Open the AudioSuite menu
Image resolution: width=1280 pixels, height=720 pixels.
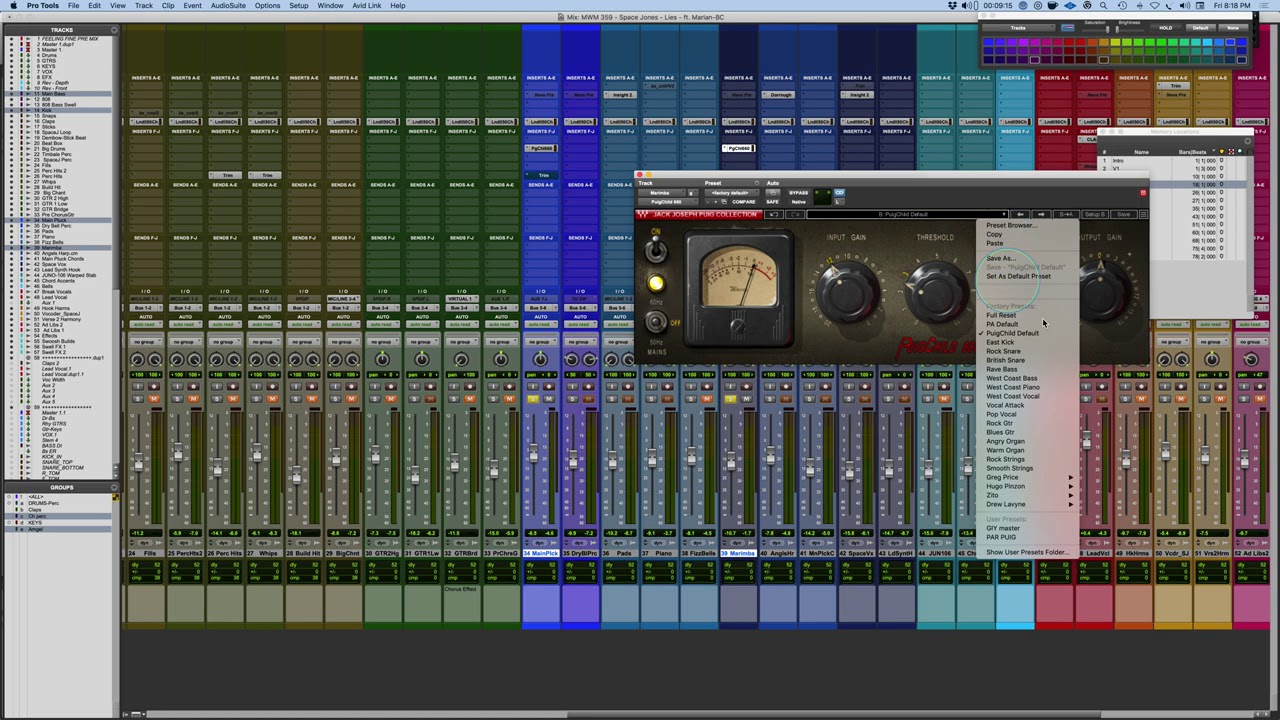[x=227, y=6]
